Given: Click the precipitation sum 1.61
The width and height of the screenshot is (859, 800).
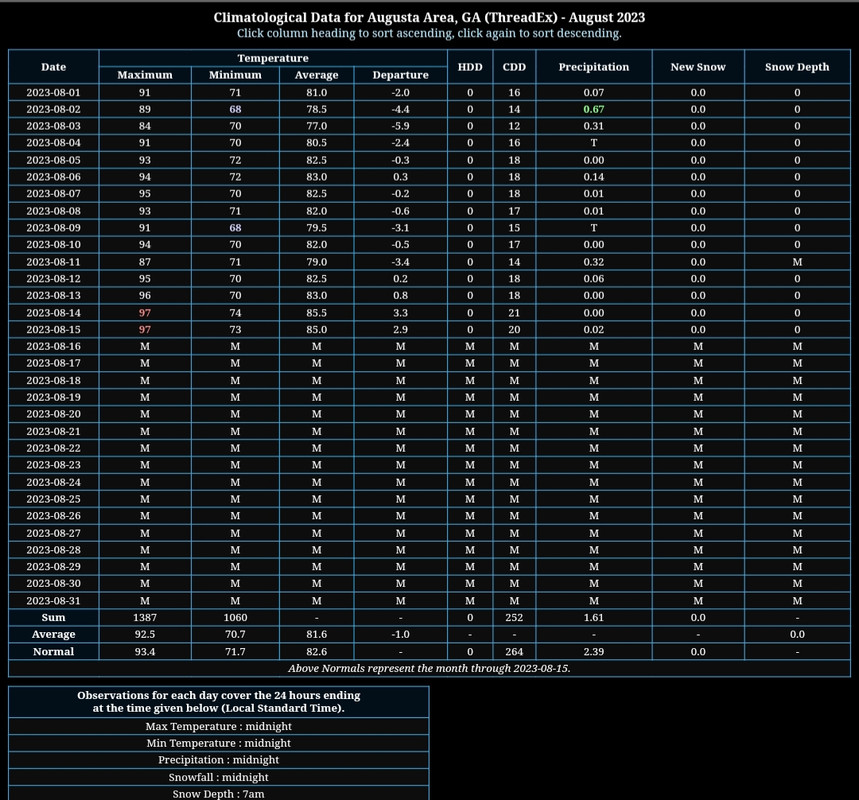Looking at the screenshot, I should pos(594,618).
